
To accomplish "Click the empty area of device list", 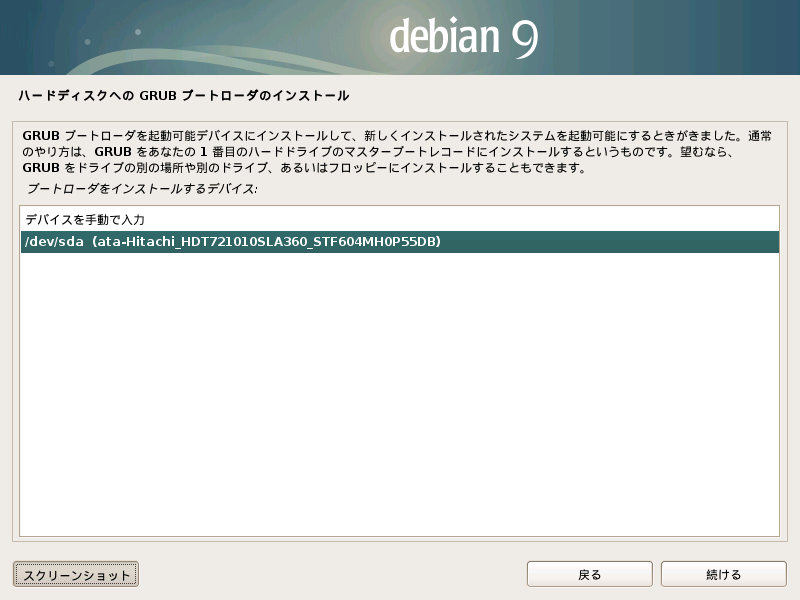I will (400, 400).
